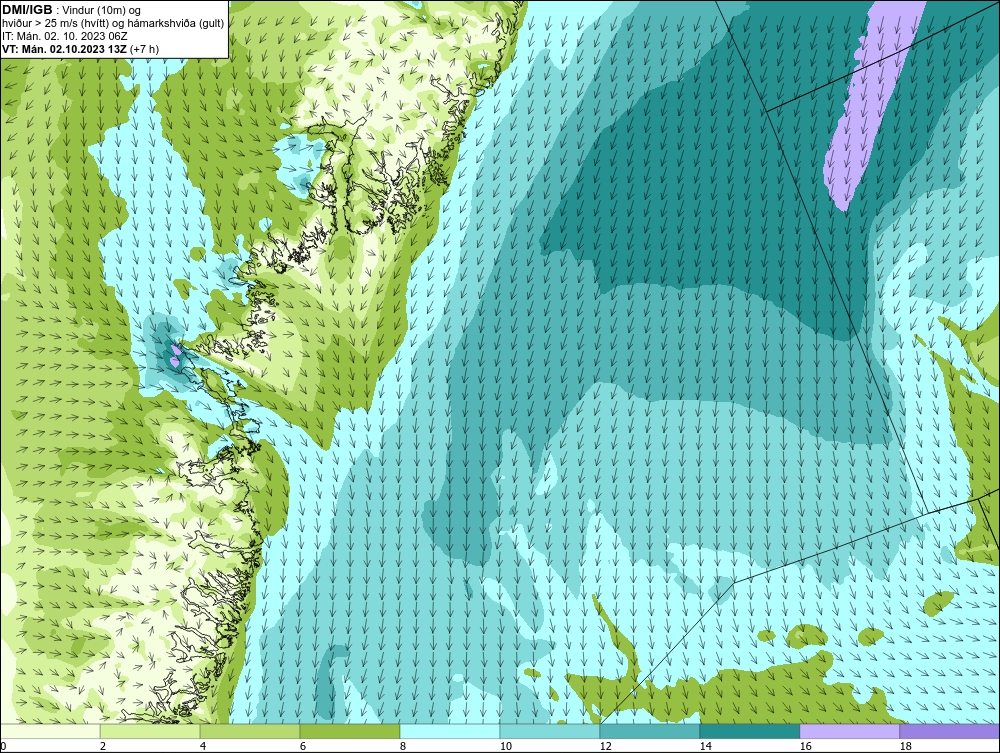Click the legend label '4'

click(x=203, y=746)
